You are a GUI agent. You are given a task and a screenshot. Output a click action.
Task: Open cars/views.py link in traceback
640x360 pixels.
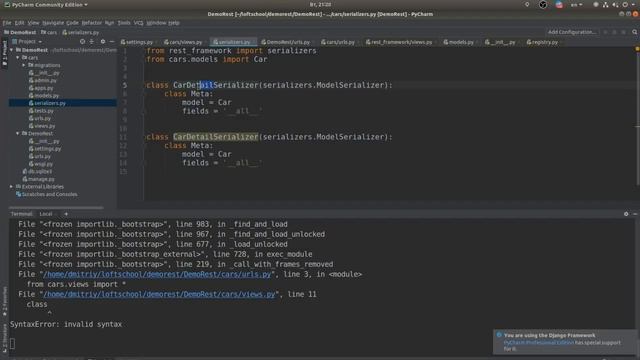pyautogui.click(x=159, y=294)
